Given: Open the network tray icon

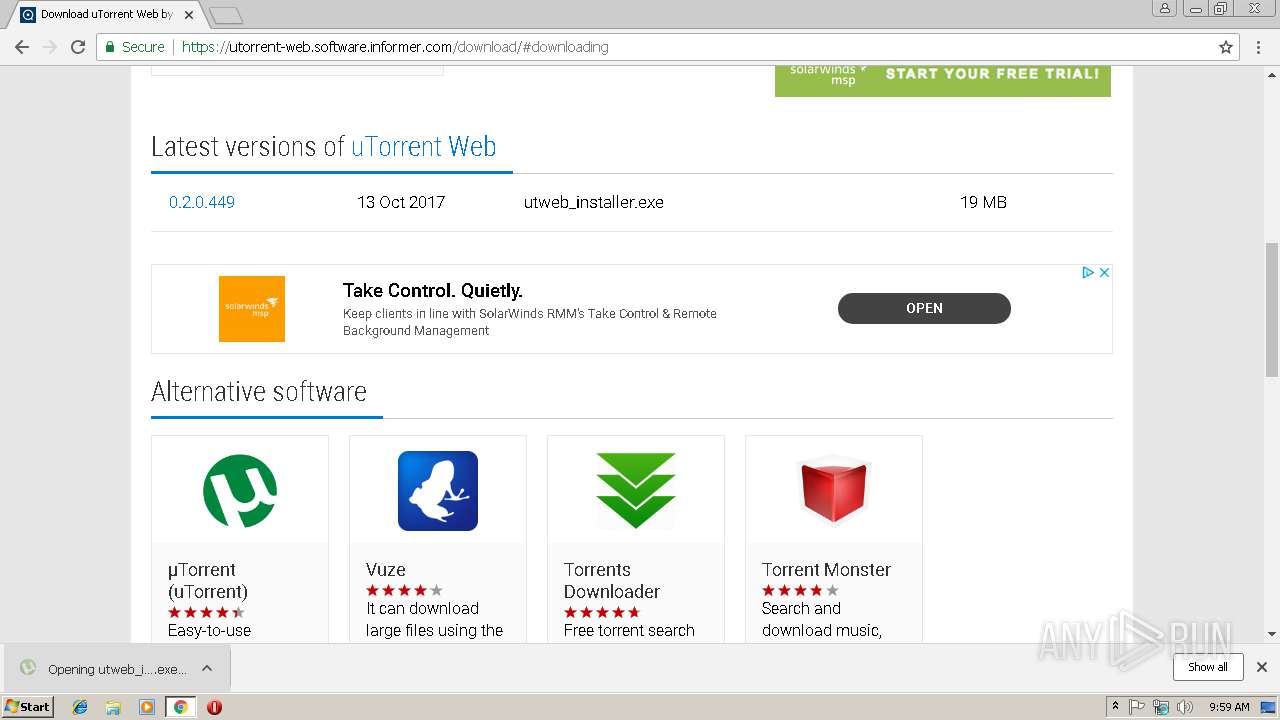Looking at the screenshot, I should click(x=1161, y=707).
